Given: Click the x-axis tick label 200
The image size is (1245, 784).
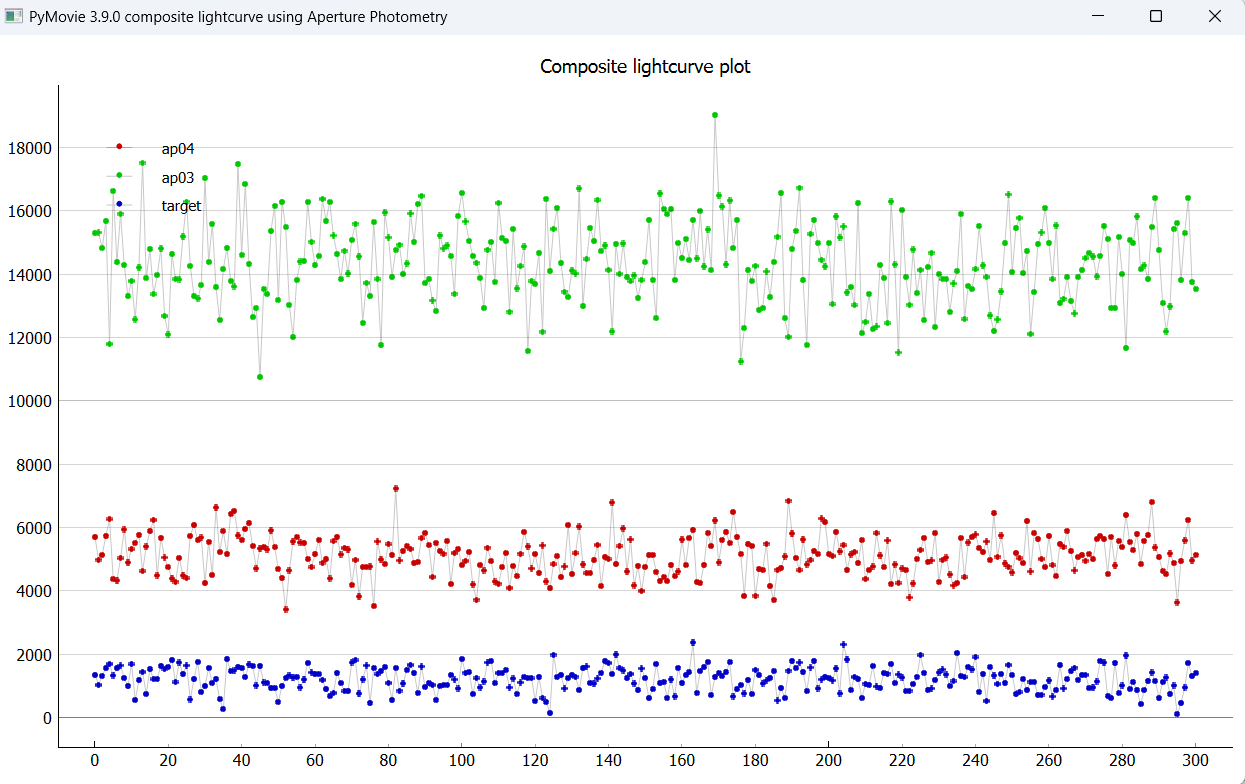Looking at the screenshot, I should coord(829,759).
